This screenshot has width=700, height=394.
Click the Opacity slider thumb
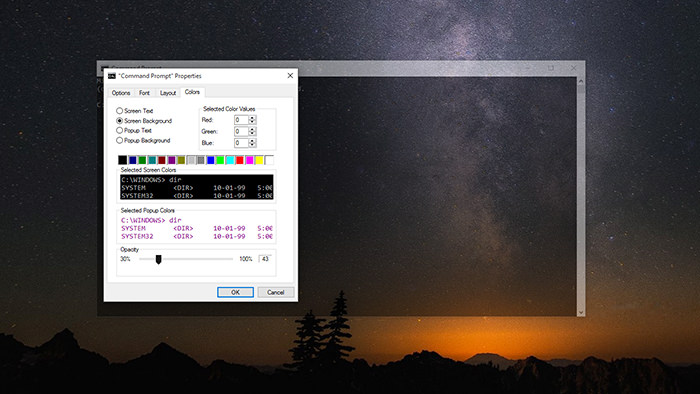tap(158, 259)
